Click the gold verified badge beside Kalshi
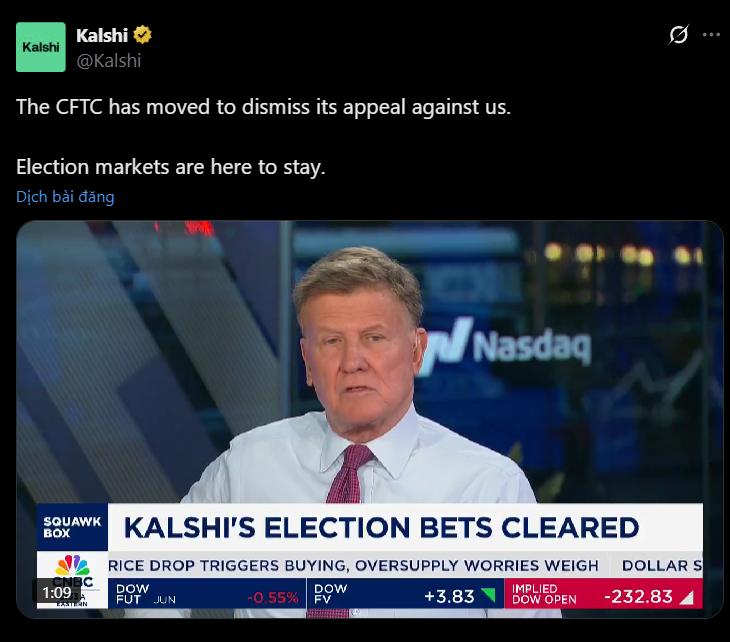Screen dimensions: 730x642 coord(143,36)
